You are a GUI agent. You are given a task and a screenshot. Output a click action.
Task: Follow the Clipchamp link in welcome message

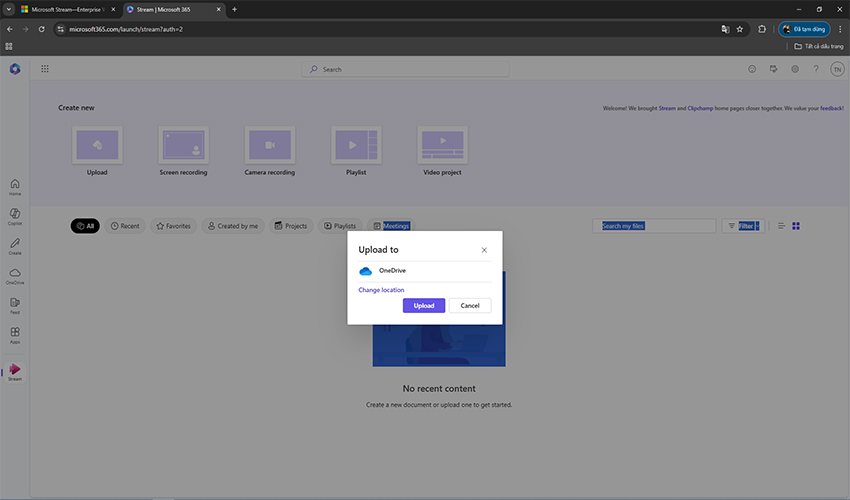pyautogui.click(x=700, y=108)
